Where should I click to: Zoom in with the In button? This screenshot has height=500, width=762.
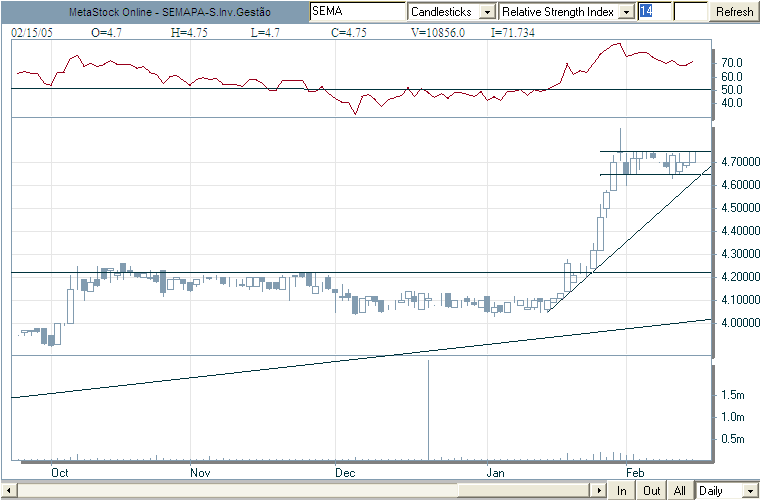pos(621,491)
